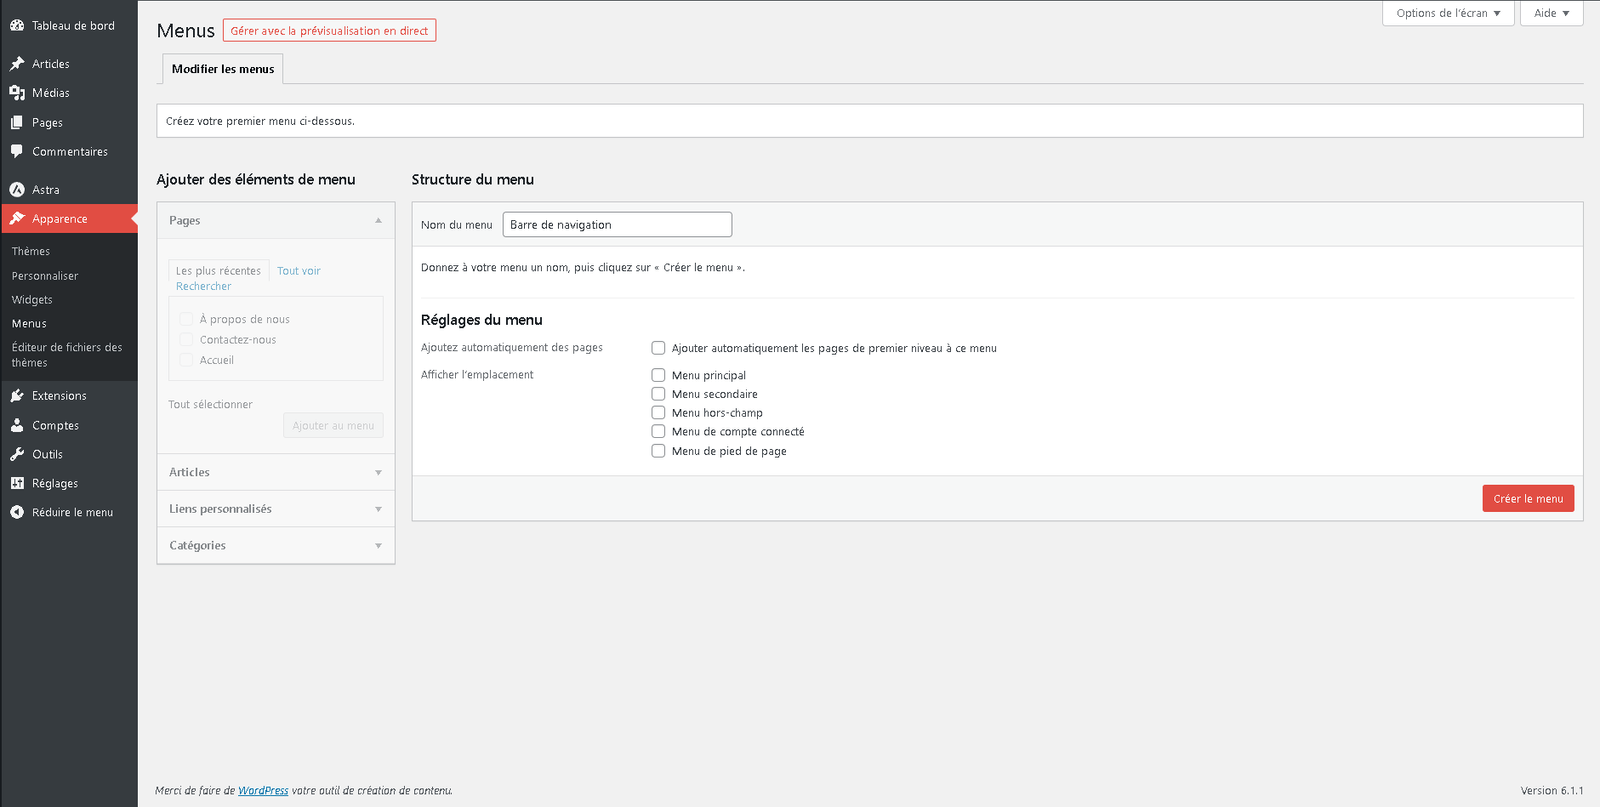Open the Options de l'écran dropdown
This screenshot has width=1600, height=807.
click(x=1447, y=13)
